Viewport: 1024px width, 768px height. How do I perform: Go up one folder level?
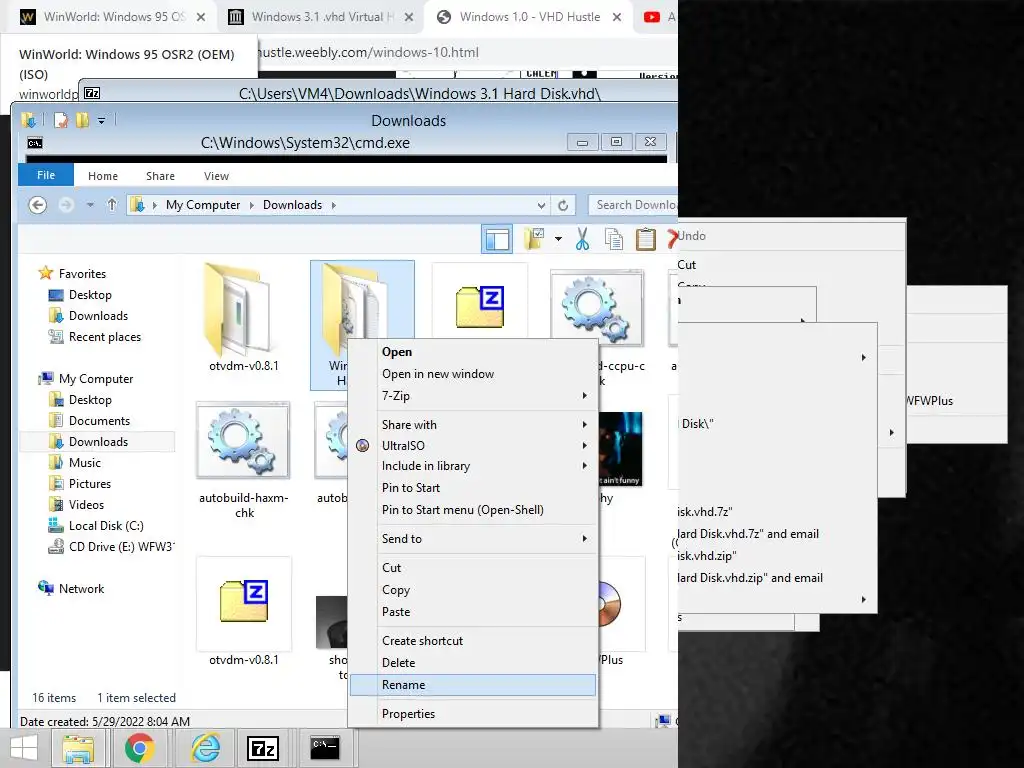tap(112, 205)
